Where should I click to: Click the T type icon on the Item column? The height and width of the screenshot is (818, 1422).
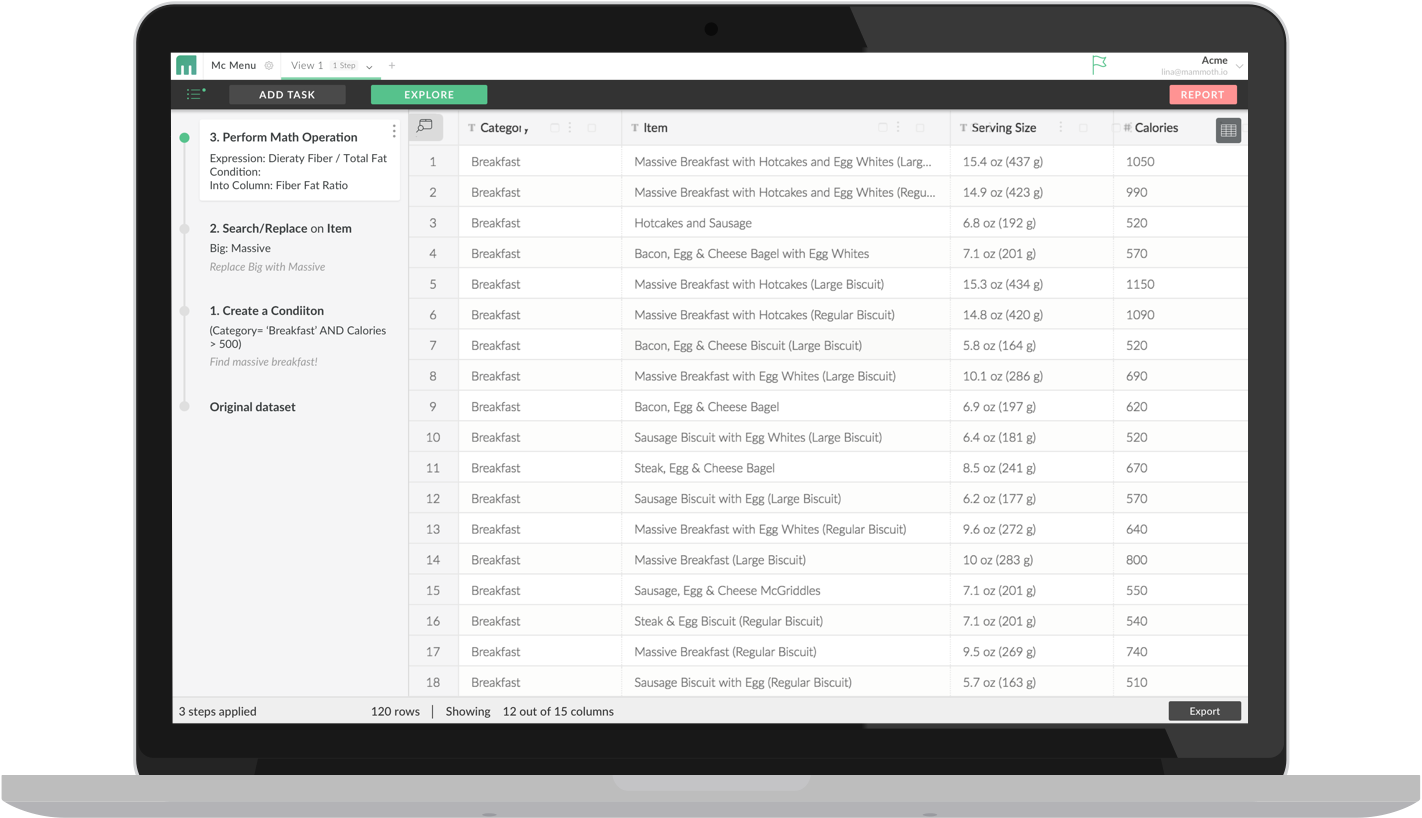pos(634,127)
